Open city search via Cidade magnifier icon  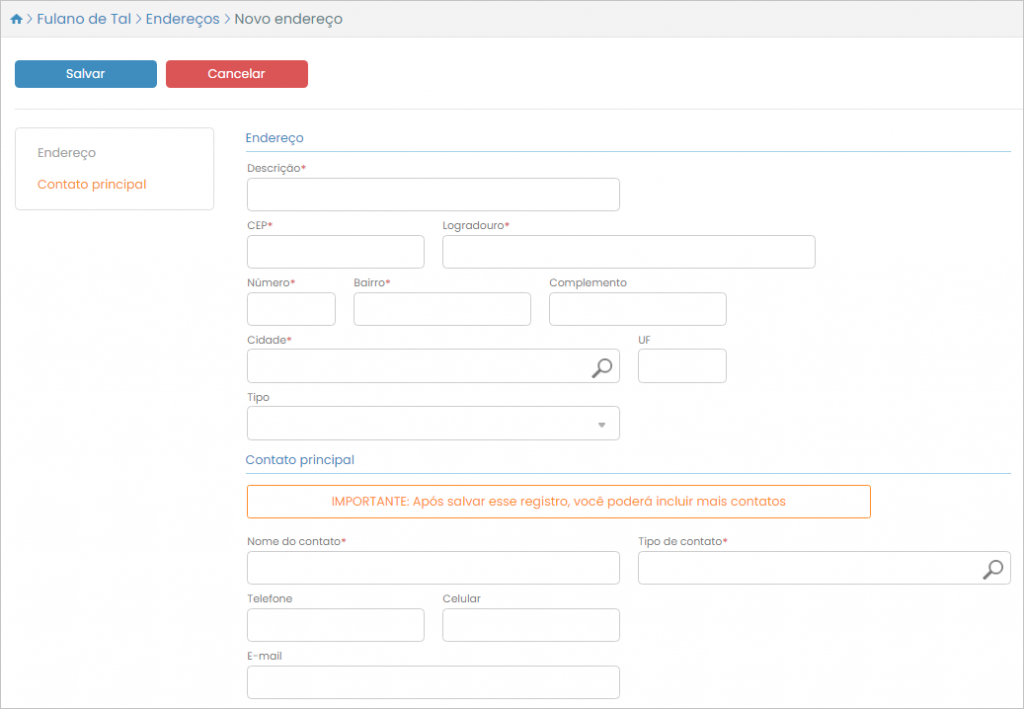[601, 368]
